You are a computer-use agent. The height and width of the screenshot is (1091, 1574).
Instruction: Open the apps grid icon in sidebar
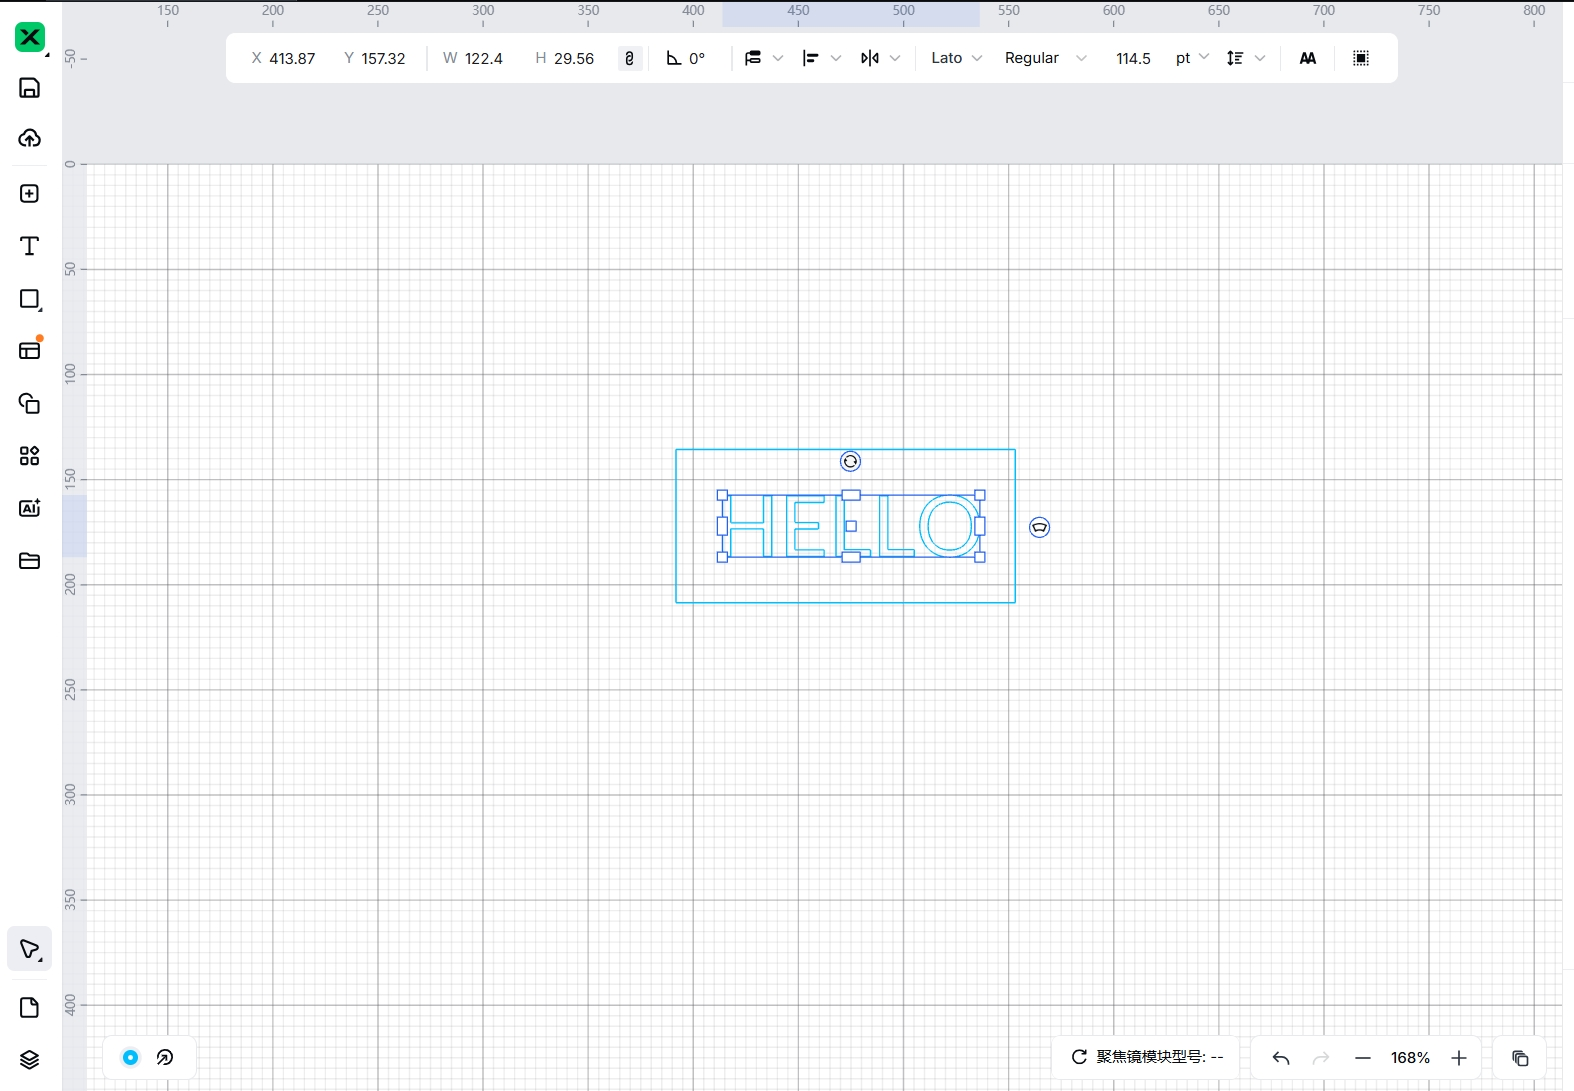click(x=30, y=456)
